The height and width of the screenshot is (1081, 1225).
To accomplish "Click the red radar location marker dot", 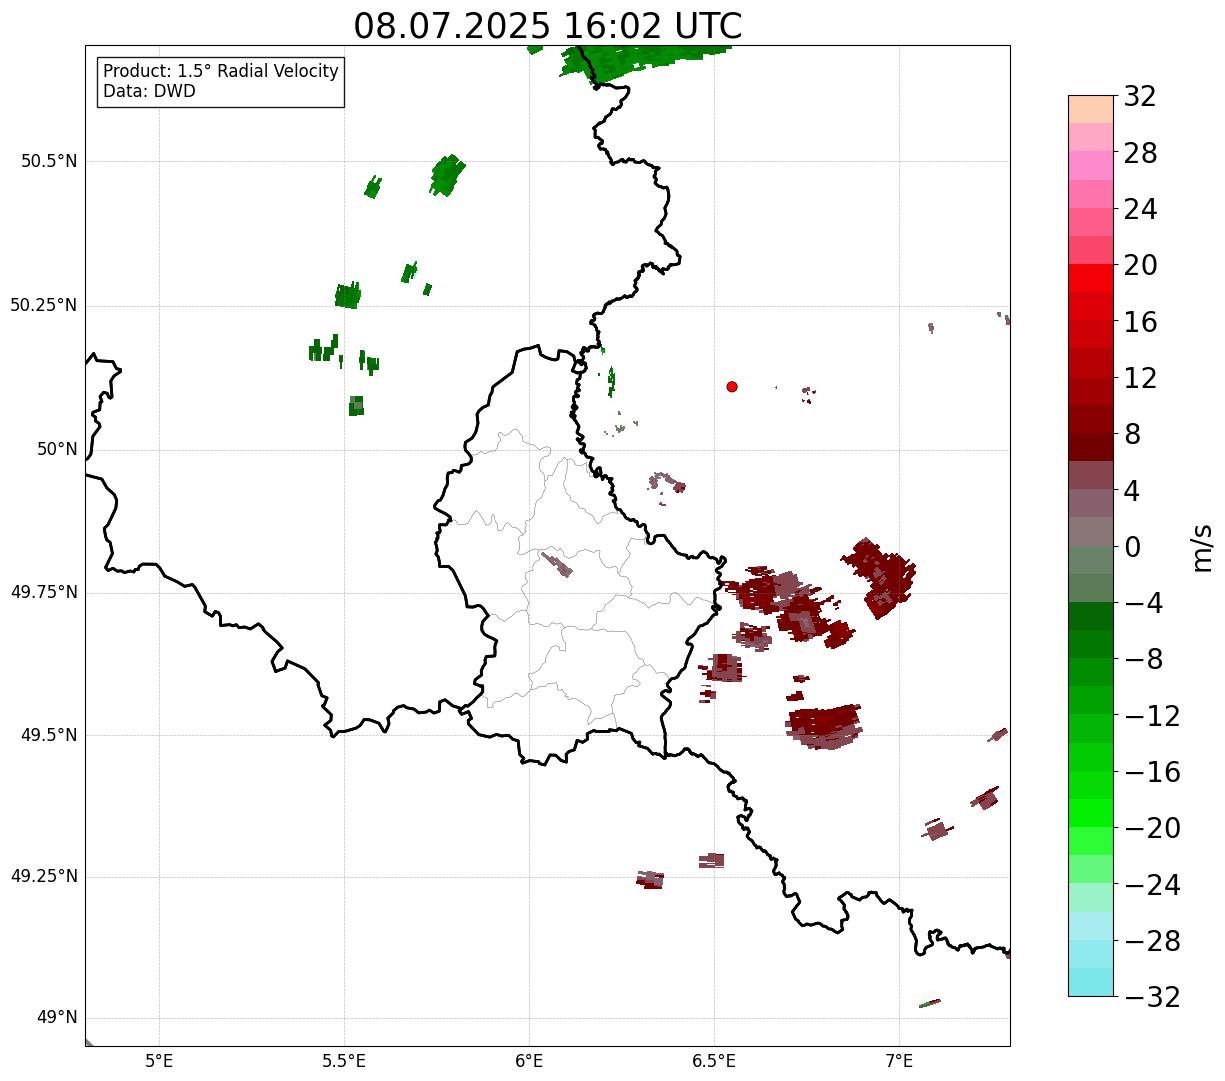I will tap(732, 386).
